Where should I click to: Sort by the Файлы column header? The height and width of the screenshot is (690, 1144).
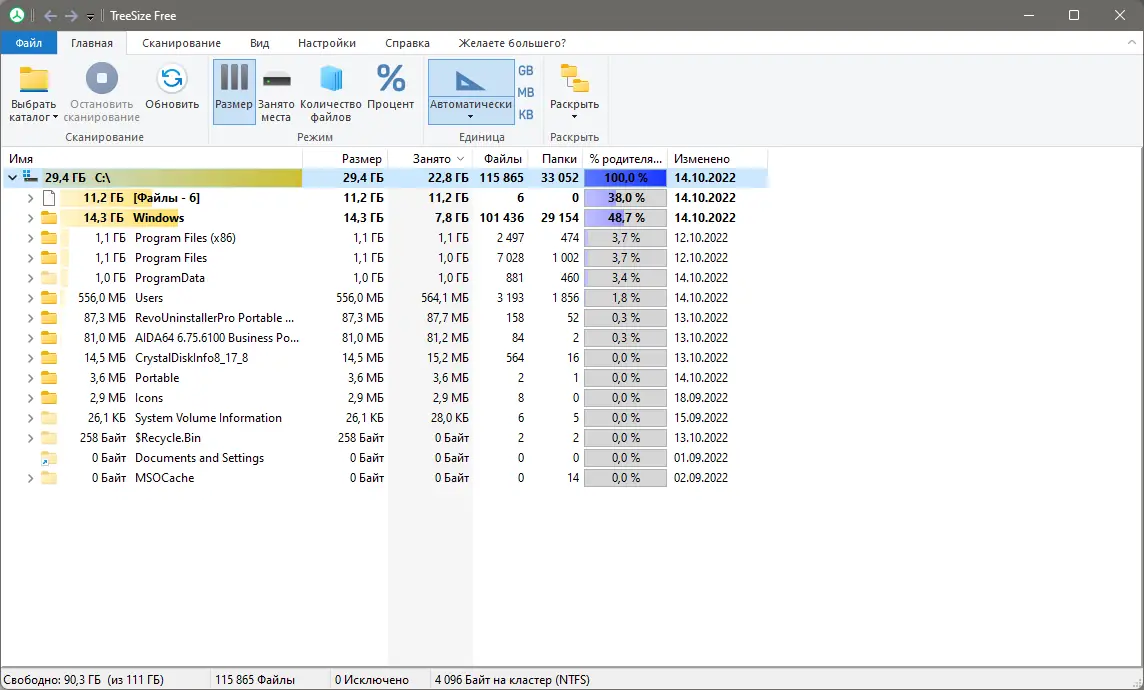500,158
